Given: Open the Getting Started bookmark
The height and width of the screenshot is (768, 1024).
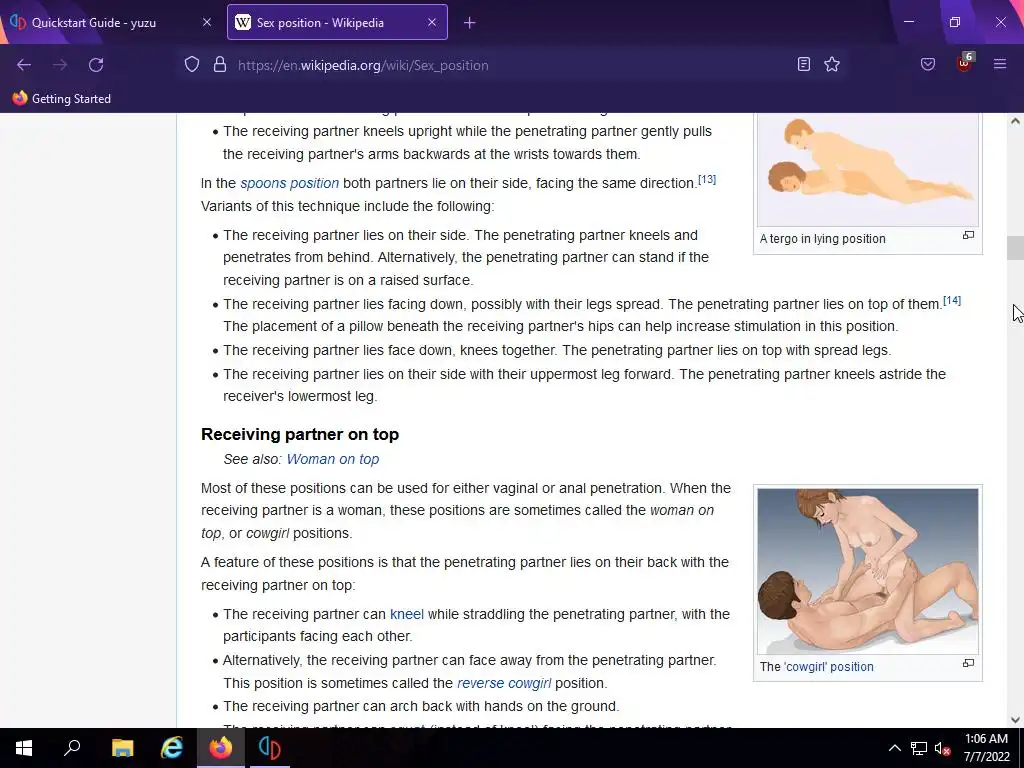Looking at the screenshot, I should [62, 99].
